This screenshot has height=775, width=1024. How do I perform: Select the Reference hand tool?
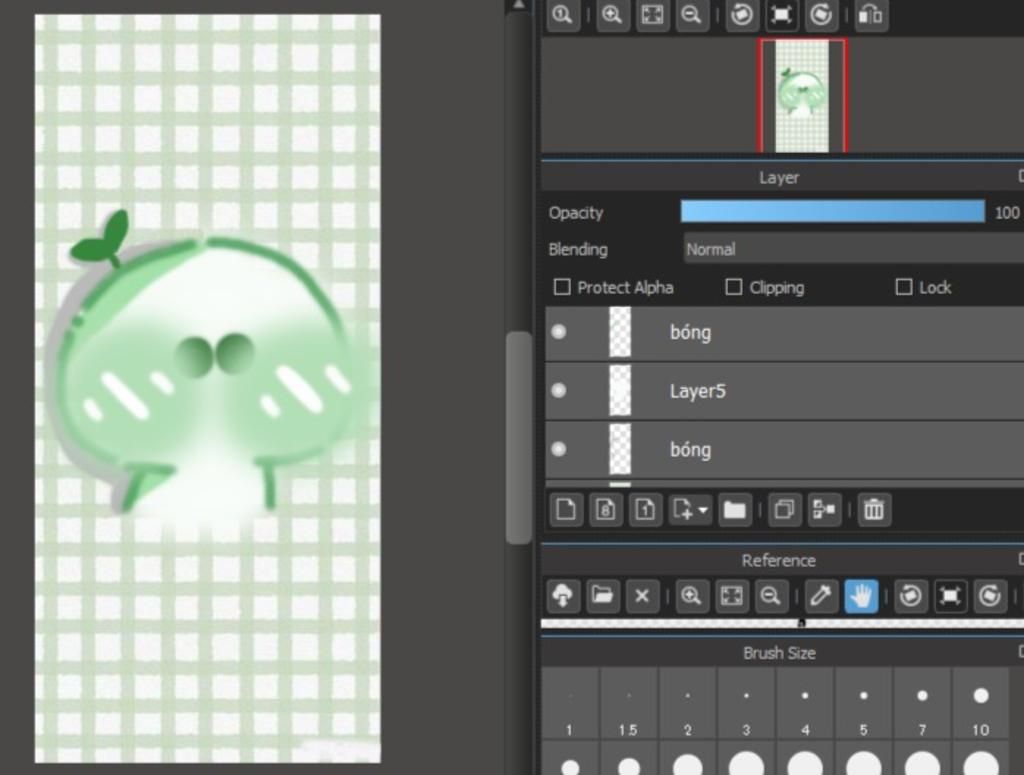[x=861, y=595]
